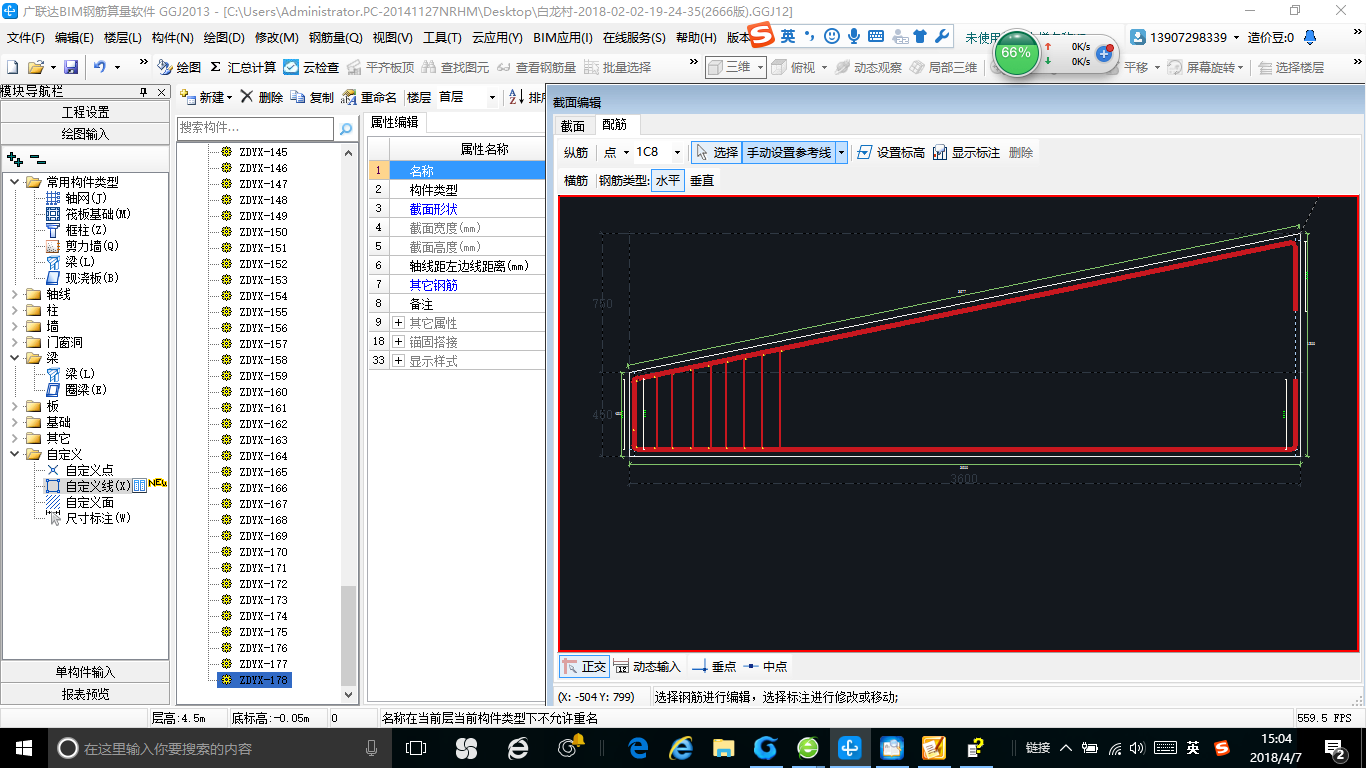Click the 工程设置 button
Viewport: 1366px width, 768px height.
(x=85, y=112)
